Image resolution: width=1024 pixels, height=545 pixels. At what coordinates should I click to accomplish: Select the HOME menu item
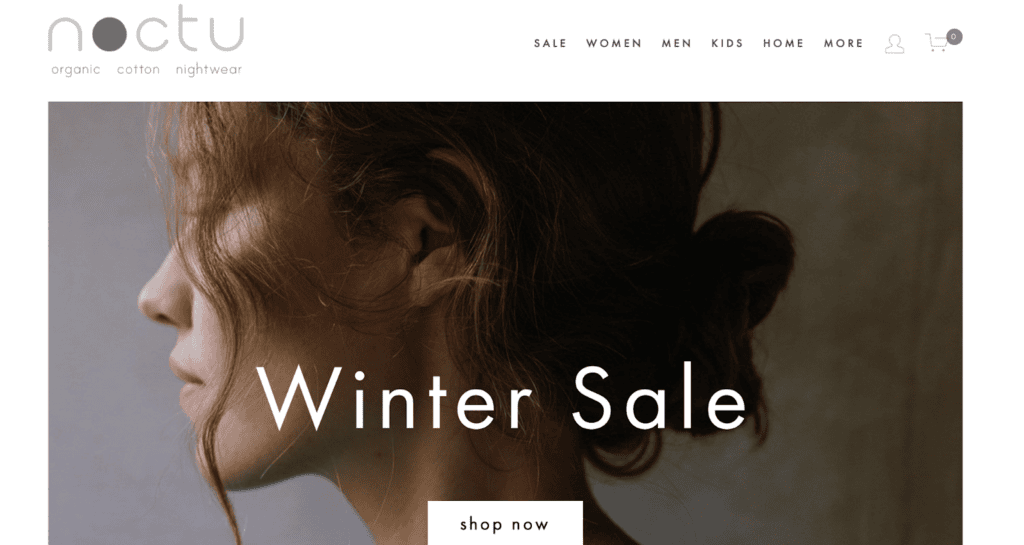pyautogui.click(x=784, y=43)
